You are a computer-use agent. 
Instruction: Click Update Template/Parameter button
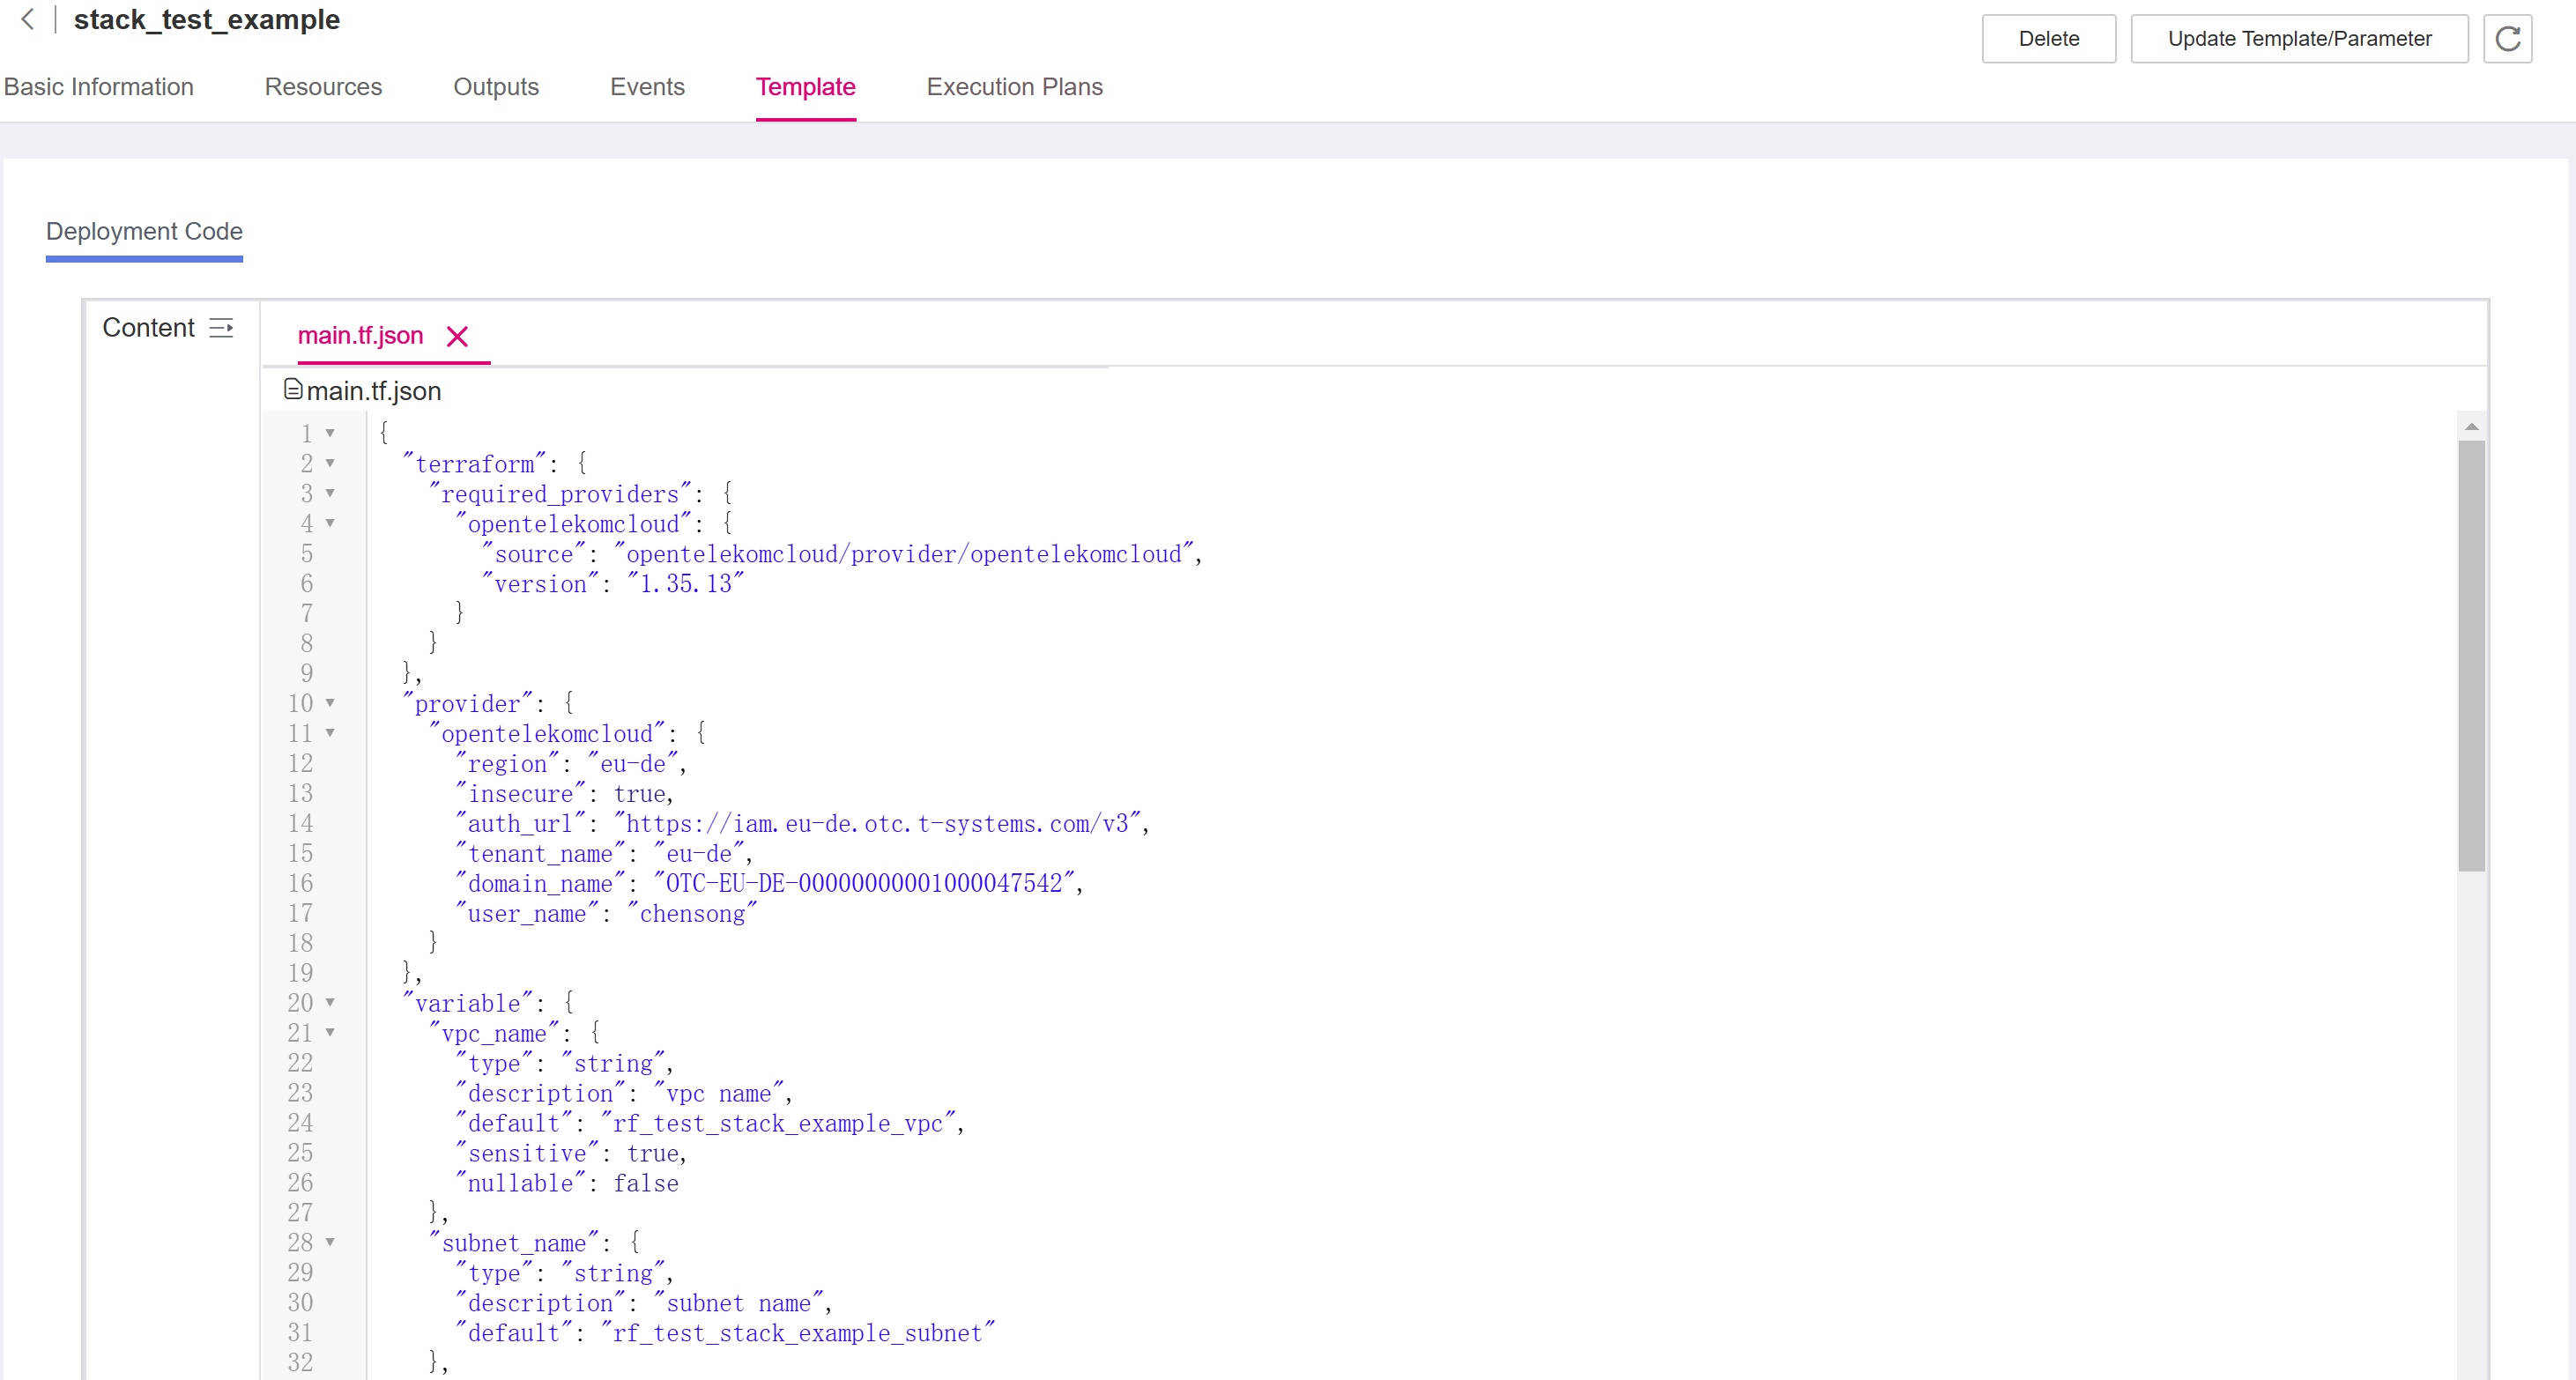(x=2299, y=39)
